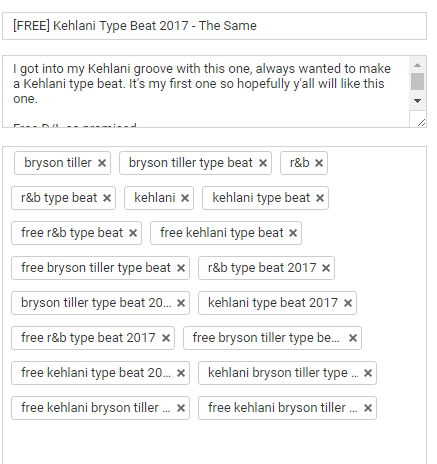Delete the "r&b" tag
Screen dimensions: 437x464
[x=319, y=163]
